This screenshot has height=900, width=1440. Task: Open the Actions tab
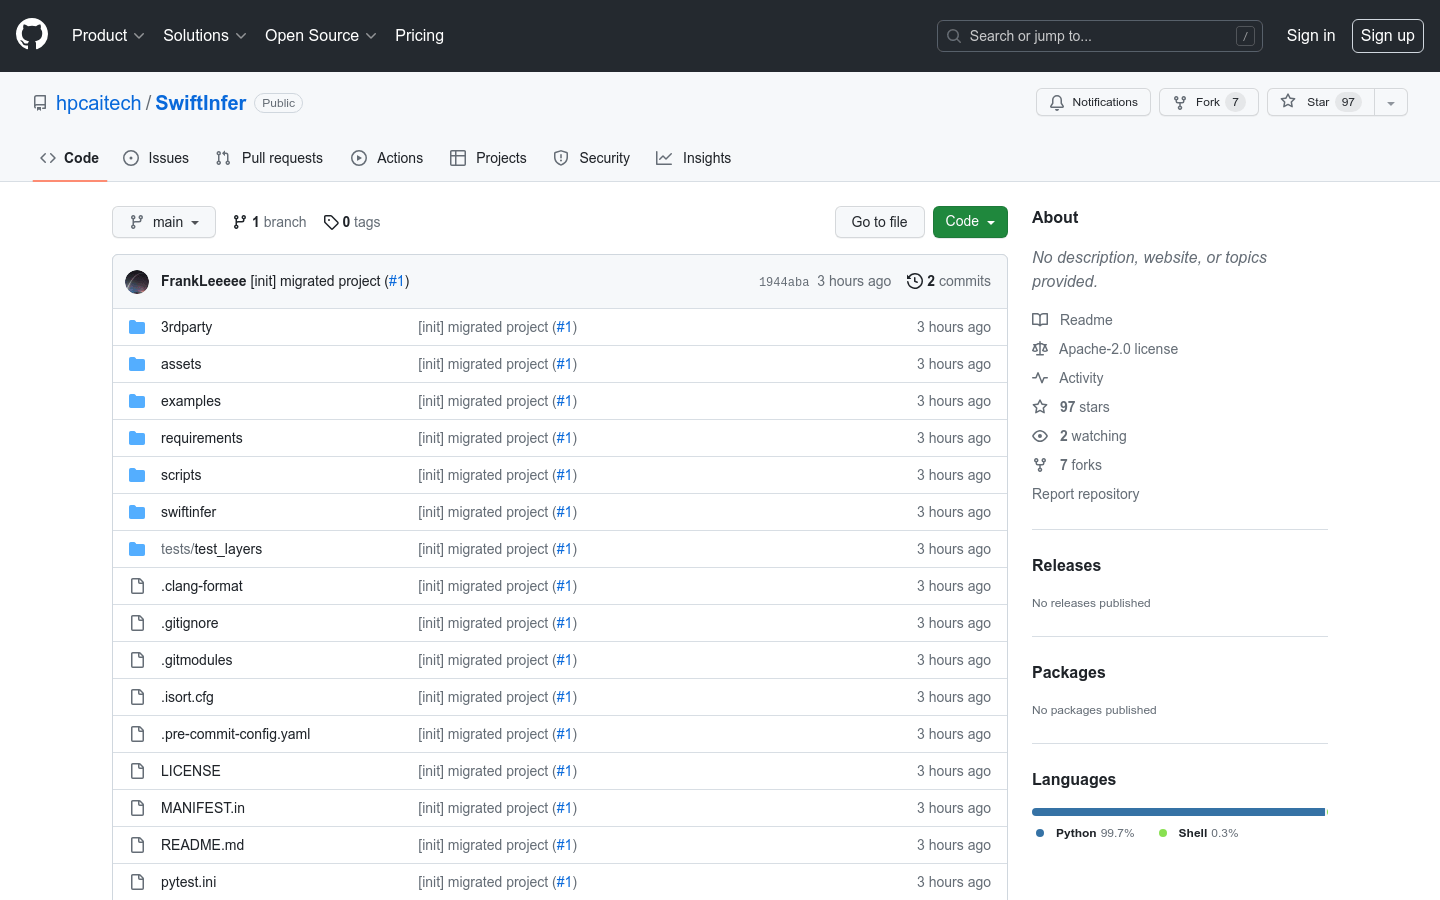tap(387, 158)
